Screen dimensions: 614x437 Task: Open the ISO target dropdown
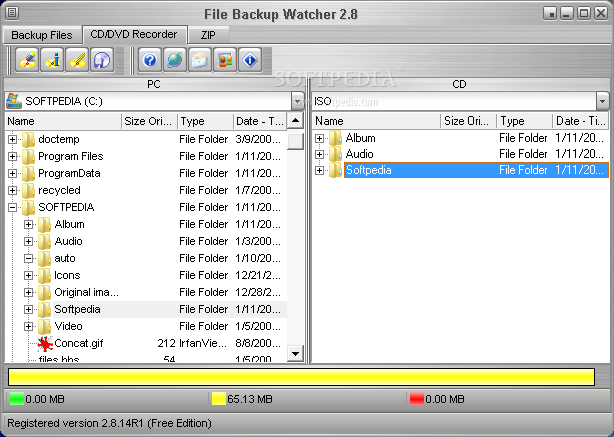603,102
